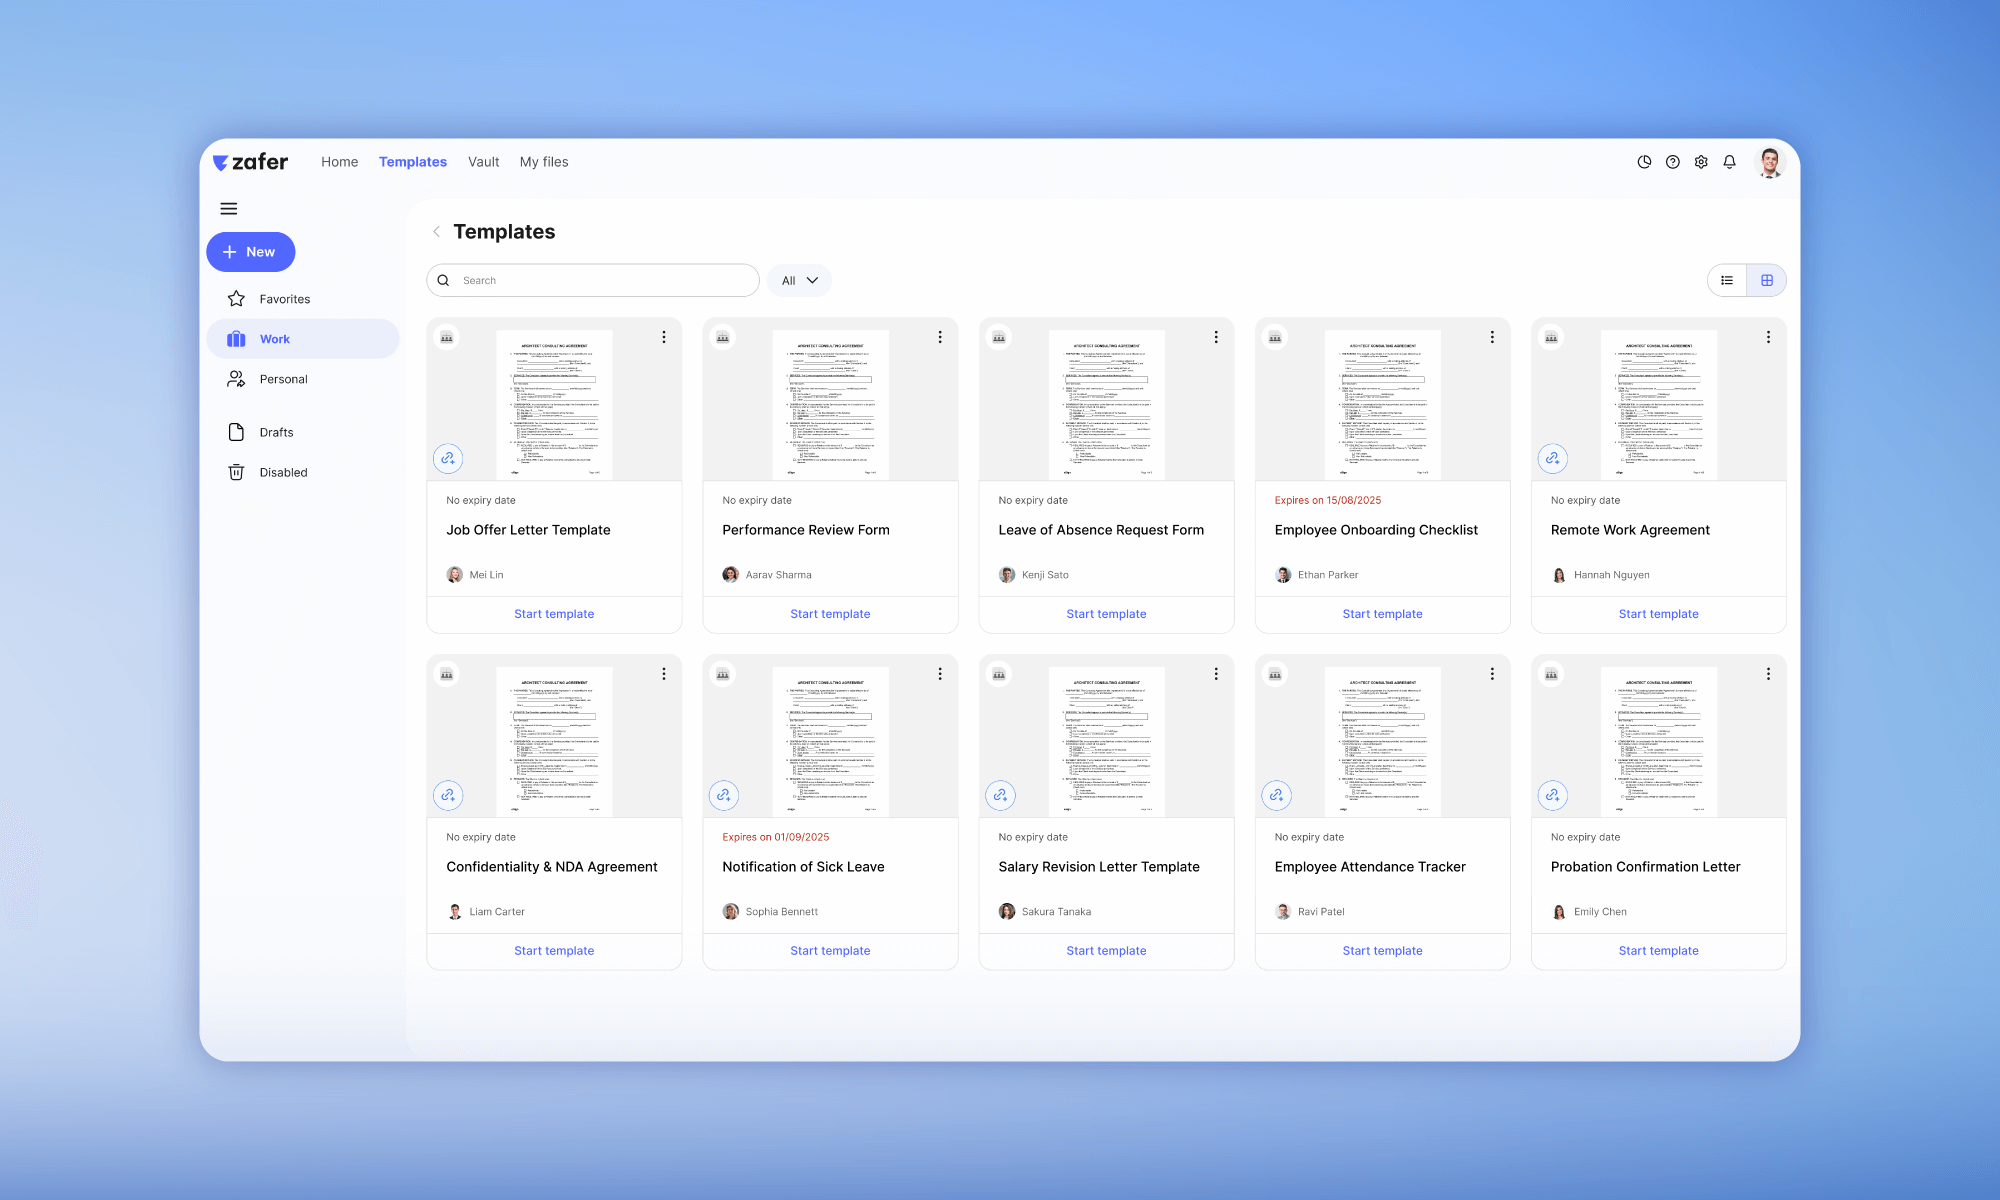Start template for Employee Onboarding Checklist

1382,614
